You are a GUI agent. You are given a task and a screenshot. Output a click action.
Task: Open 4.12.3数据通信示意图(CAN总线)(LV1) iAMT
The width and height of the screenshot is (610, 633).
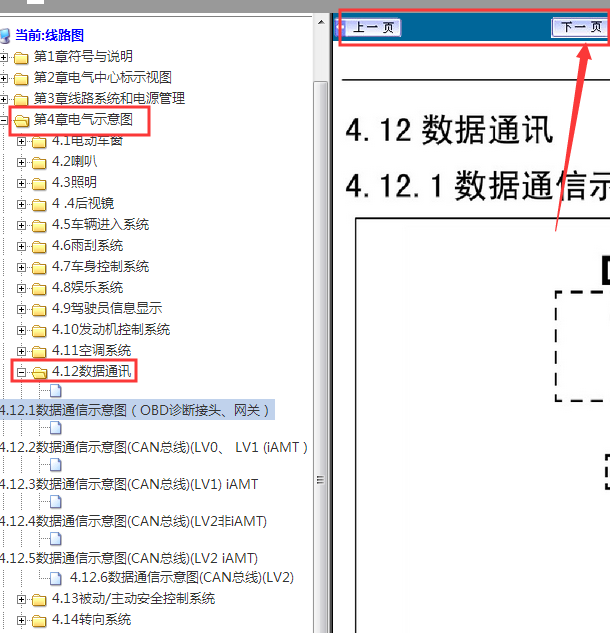pyautogui.click(x=129, y=484)
